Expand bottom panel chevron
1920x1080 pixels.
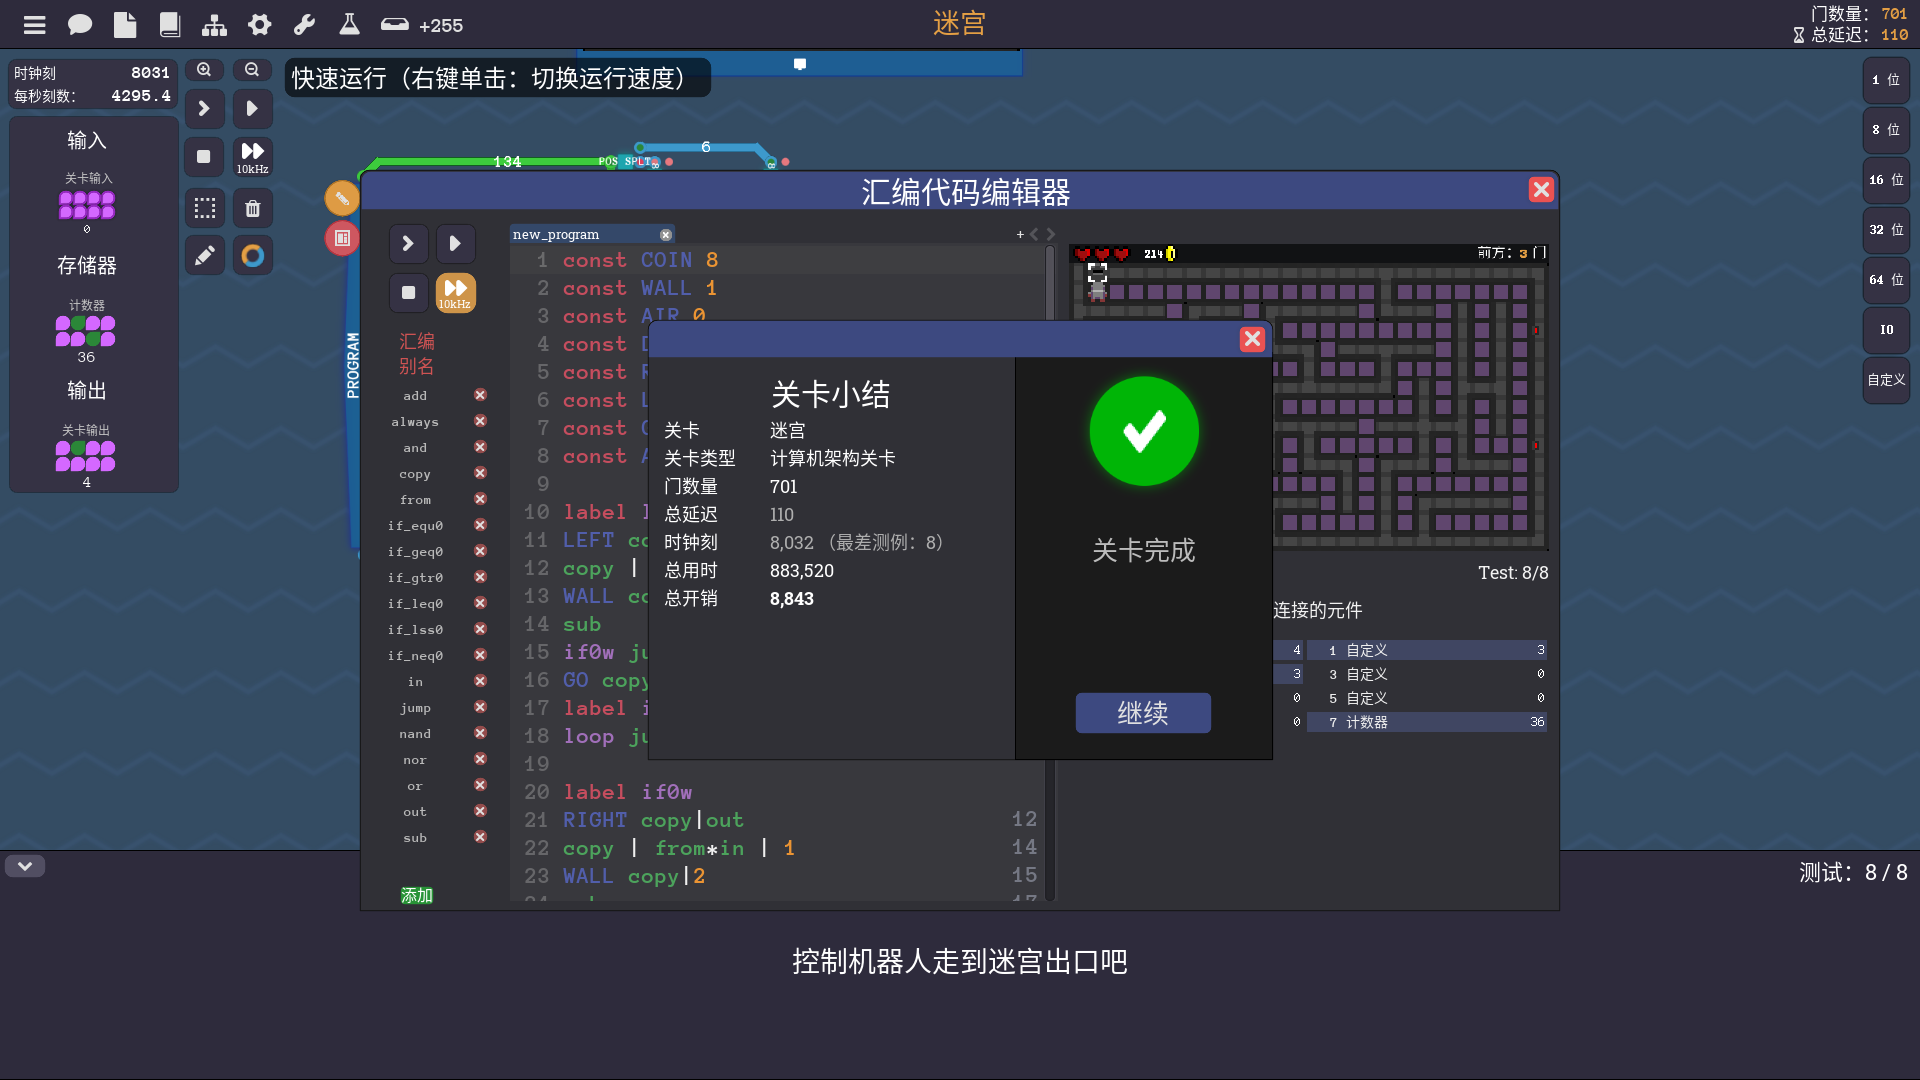coord(25,866)
